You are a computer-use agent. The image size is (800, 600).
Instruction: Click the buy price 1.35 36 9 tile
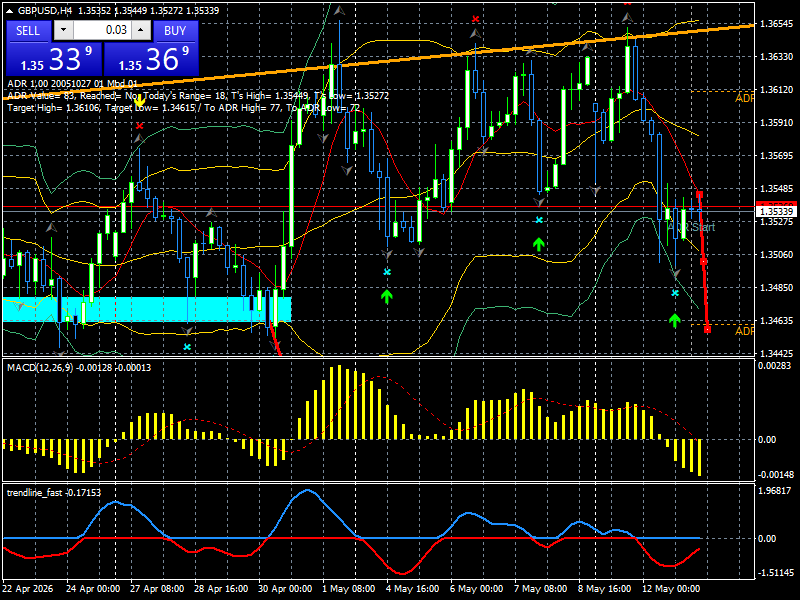coord(151,59)
